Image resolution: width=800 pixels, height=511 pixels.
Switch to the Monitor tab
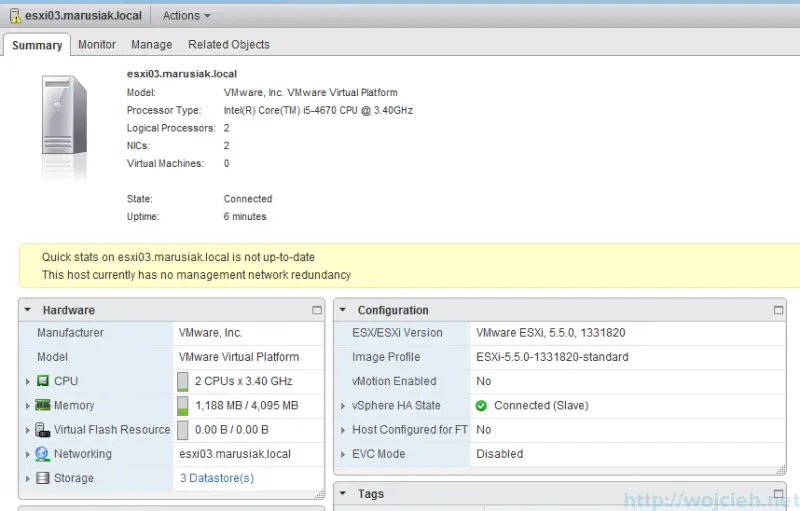coord(97,44)
